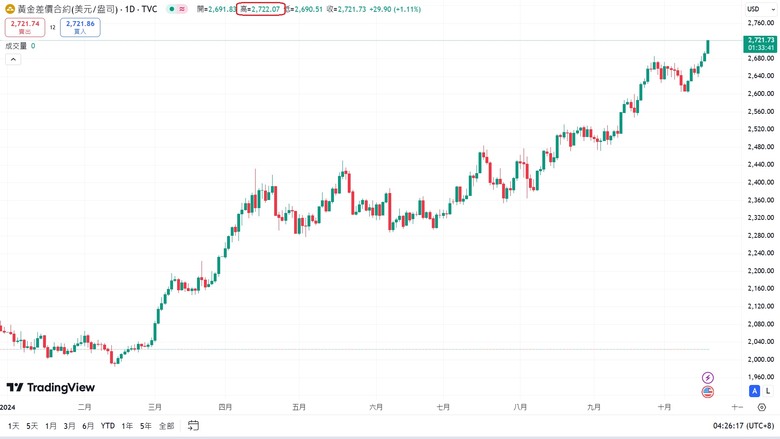The width and height of the screenshot is (780, 439).
Task: Select the YTD time range
Action: 107,426
